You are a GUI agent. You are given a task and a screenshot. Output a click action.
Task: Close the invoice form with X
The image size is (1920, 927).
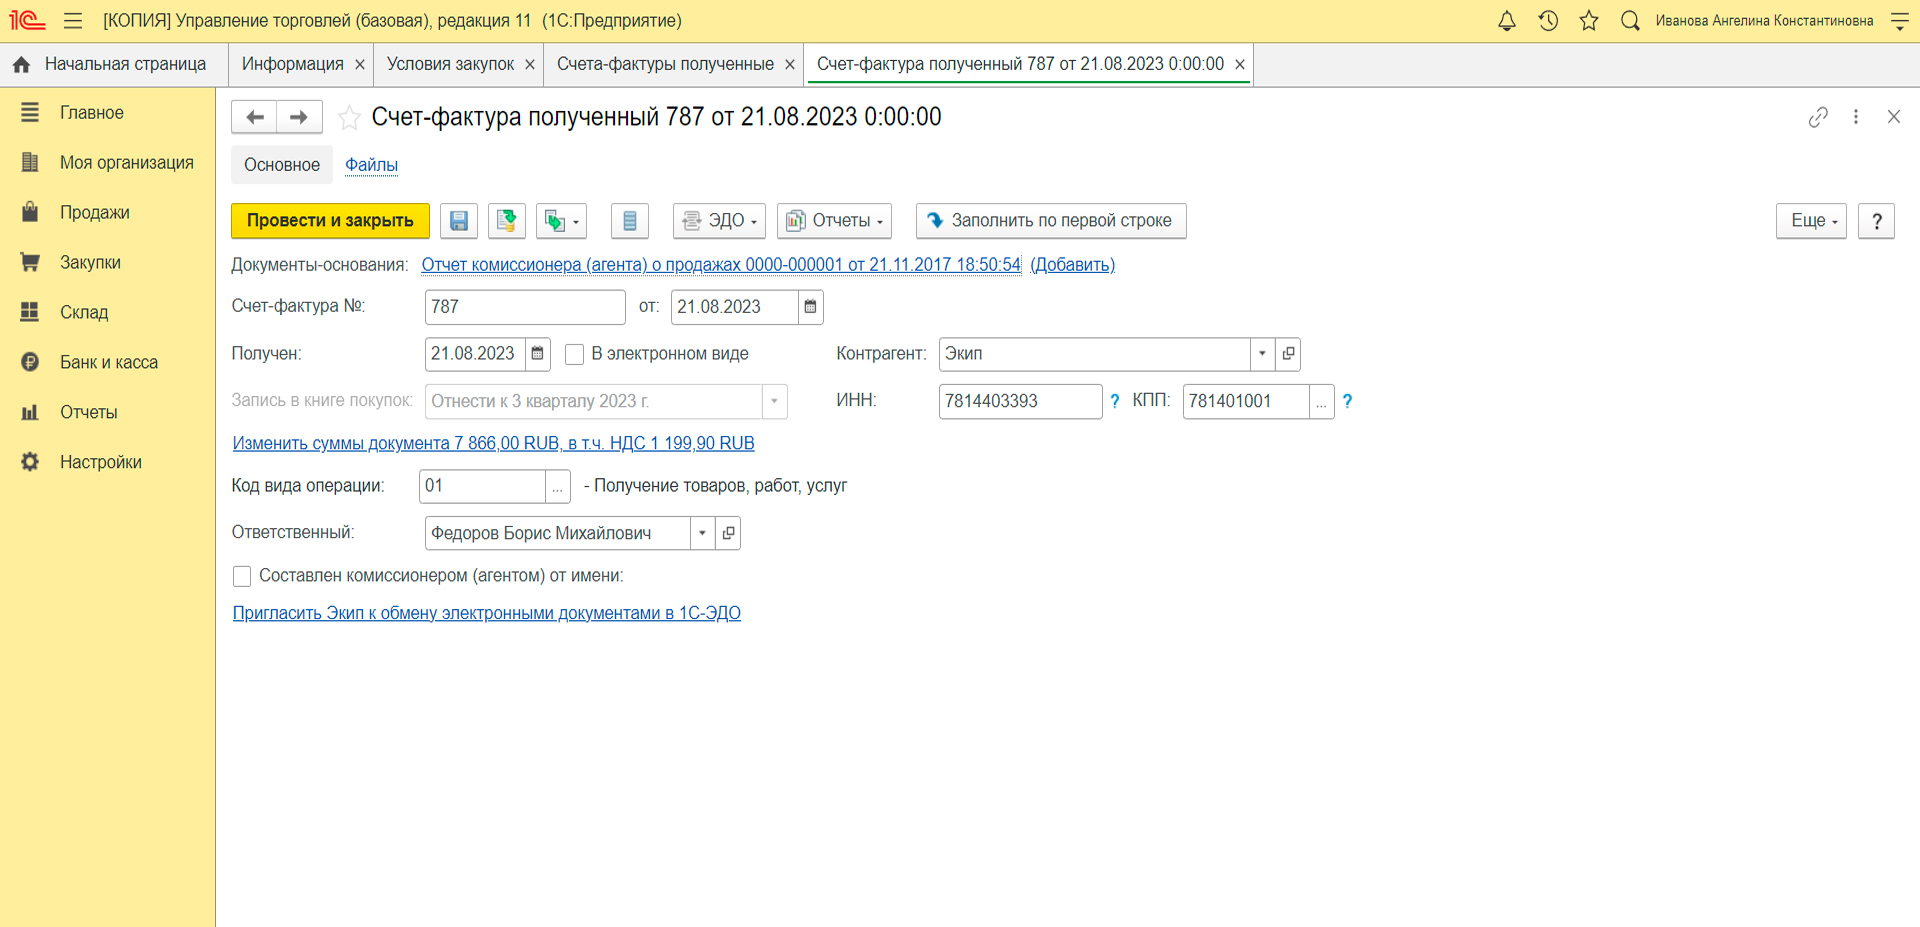coord(1894,117)
